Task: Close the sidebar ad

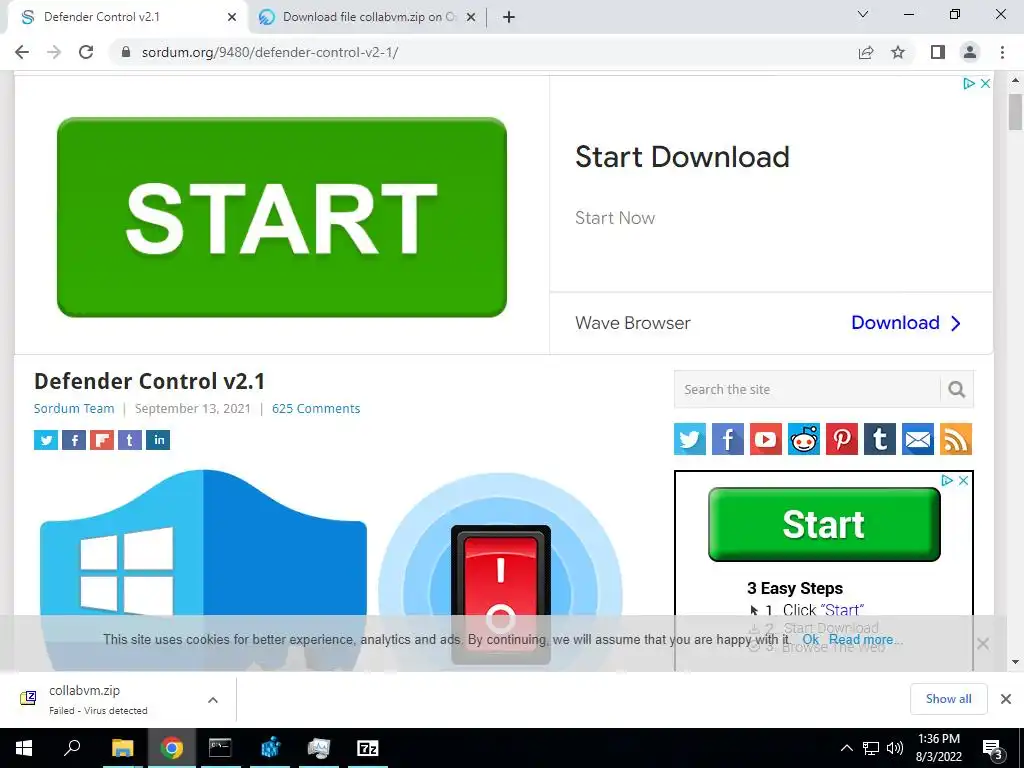Action: pyautogui.click(x=963, y=481)
